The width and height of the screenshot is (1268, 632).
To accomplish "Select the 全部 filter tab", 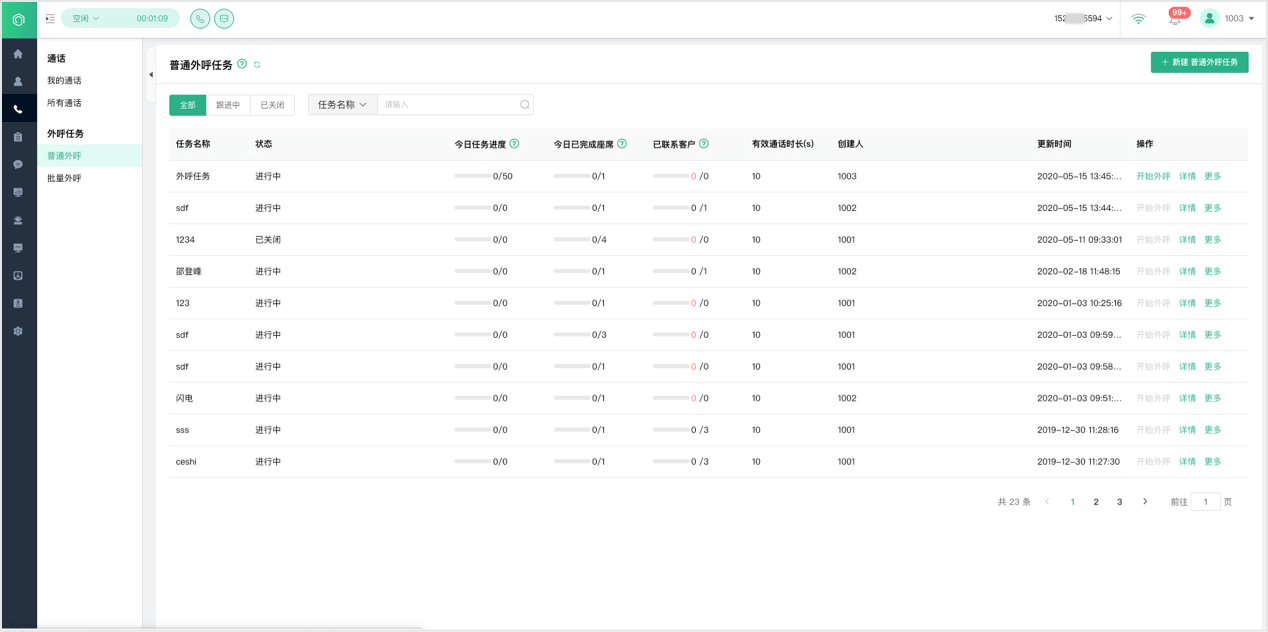I will 188,105.
